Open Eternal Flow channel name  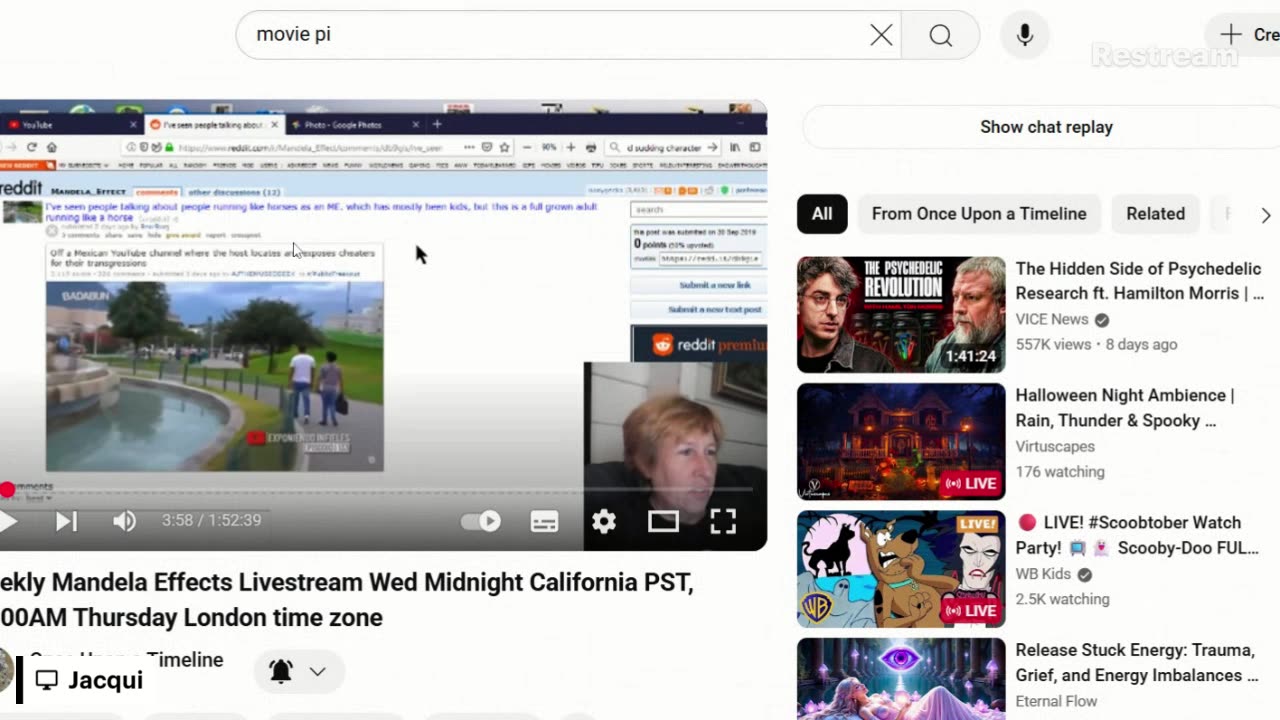pos(1056,701)
